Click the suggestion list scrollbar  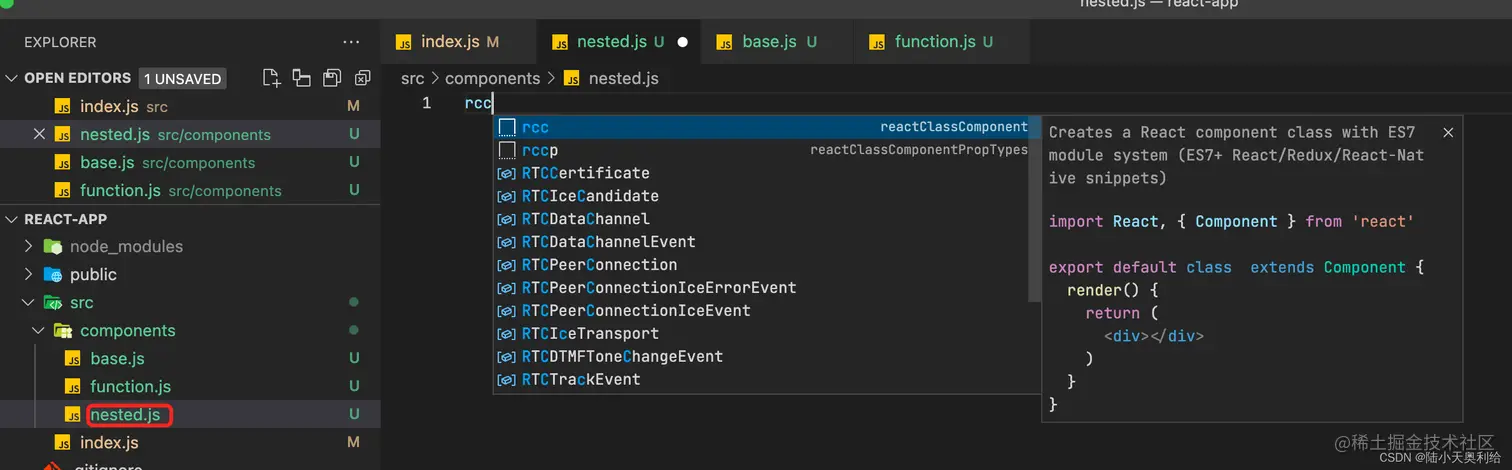pos(1035,208)
